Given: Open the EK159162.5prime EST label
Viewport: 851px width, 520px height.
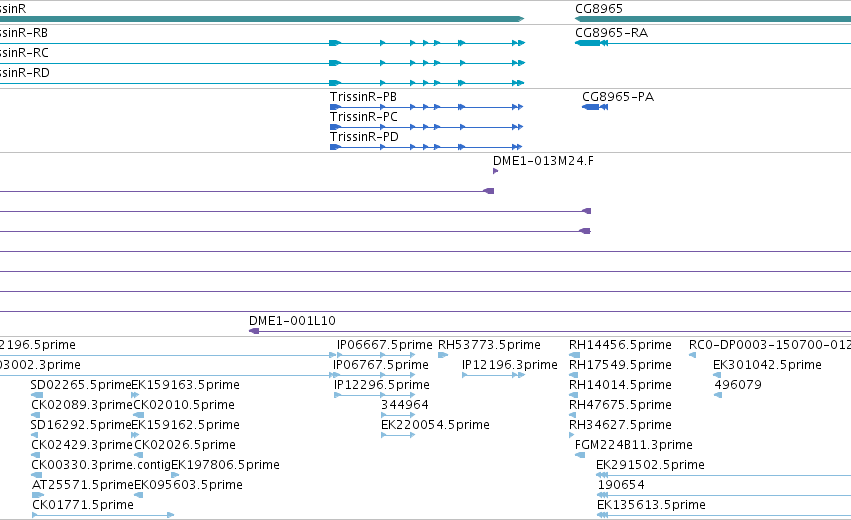Looking at the screenshot, I should click(186, 425).
